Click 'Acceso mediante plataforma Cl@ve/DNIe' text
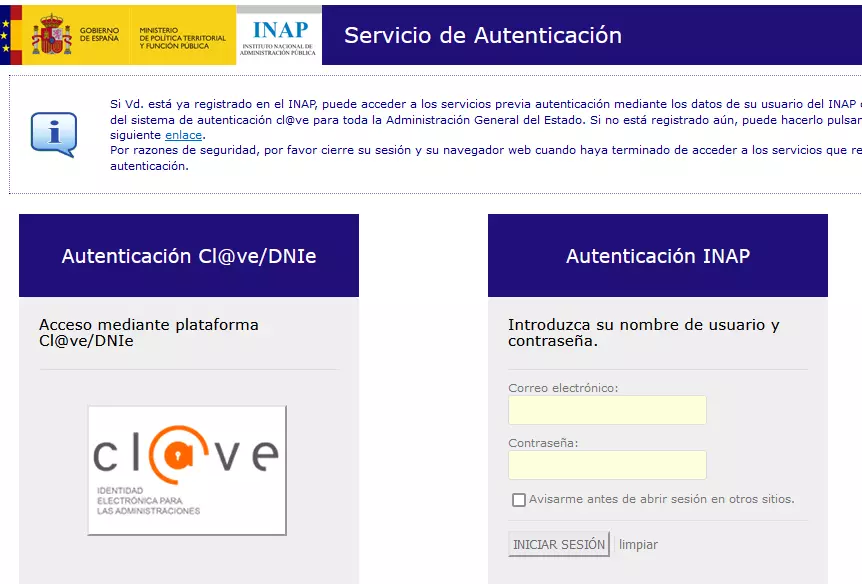This screenshot has height=584, width=862. click(x=148, y=333)
